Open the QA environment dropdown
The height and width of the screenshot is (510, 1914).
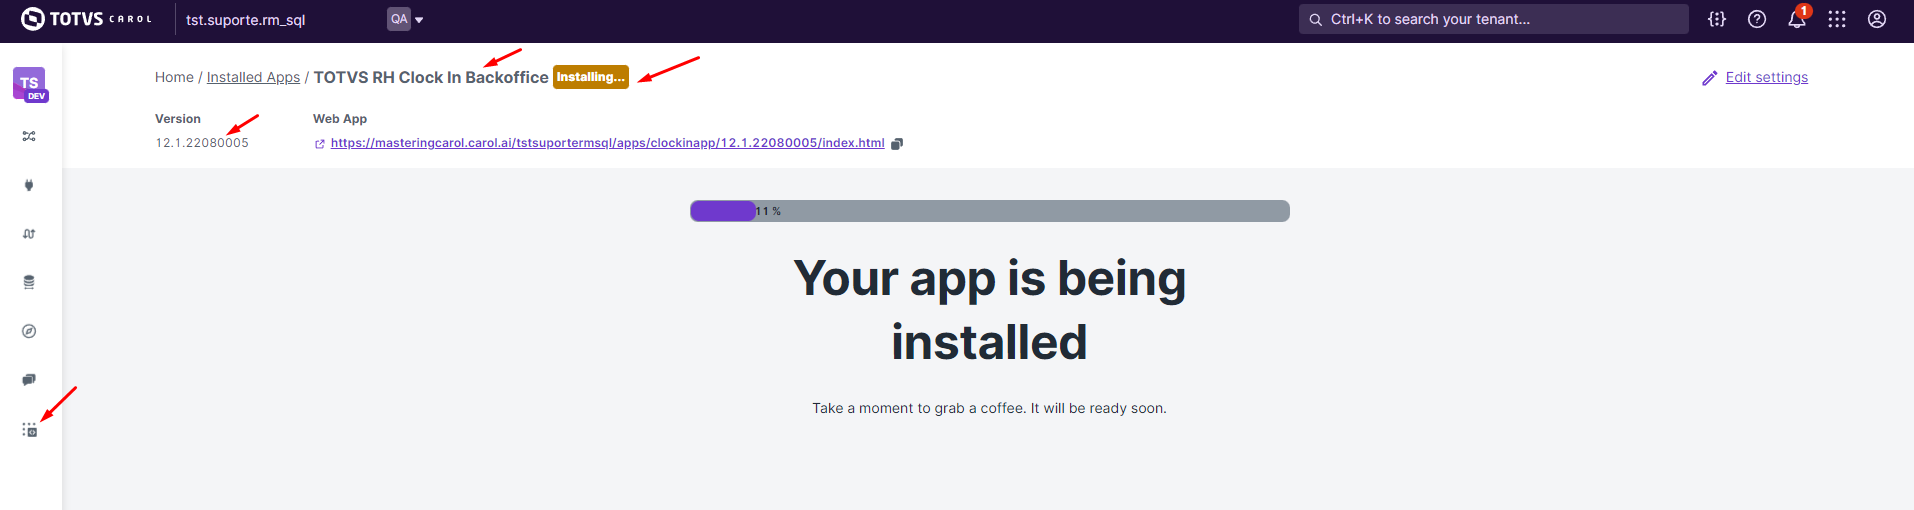(x=406, y=19)
